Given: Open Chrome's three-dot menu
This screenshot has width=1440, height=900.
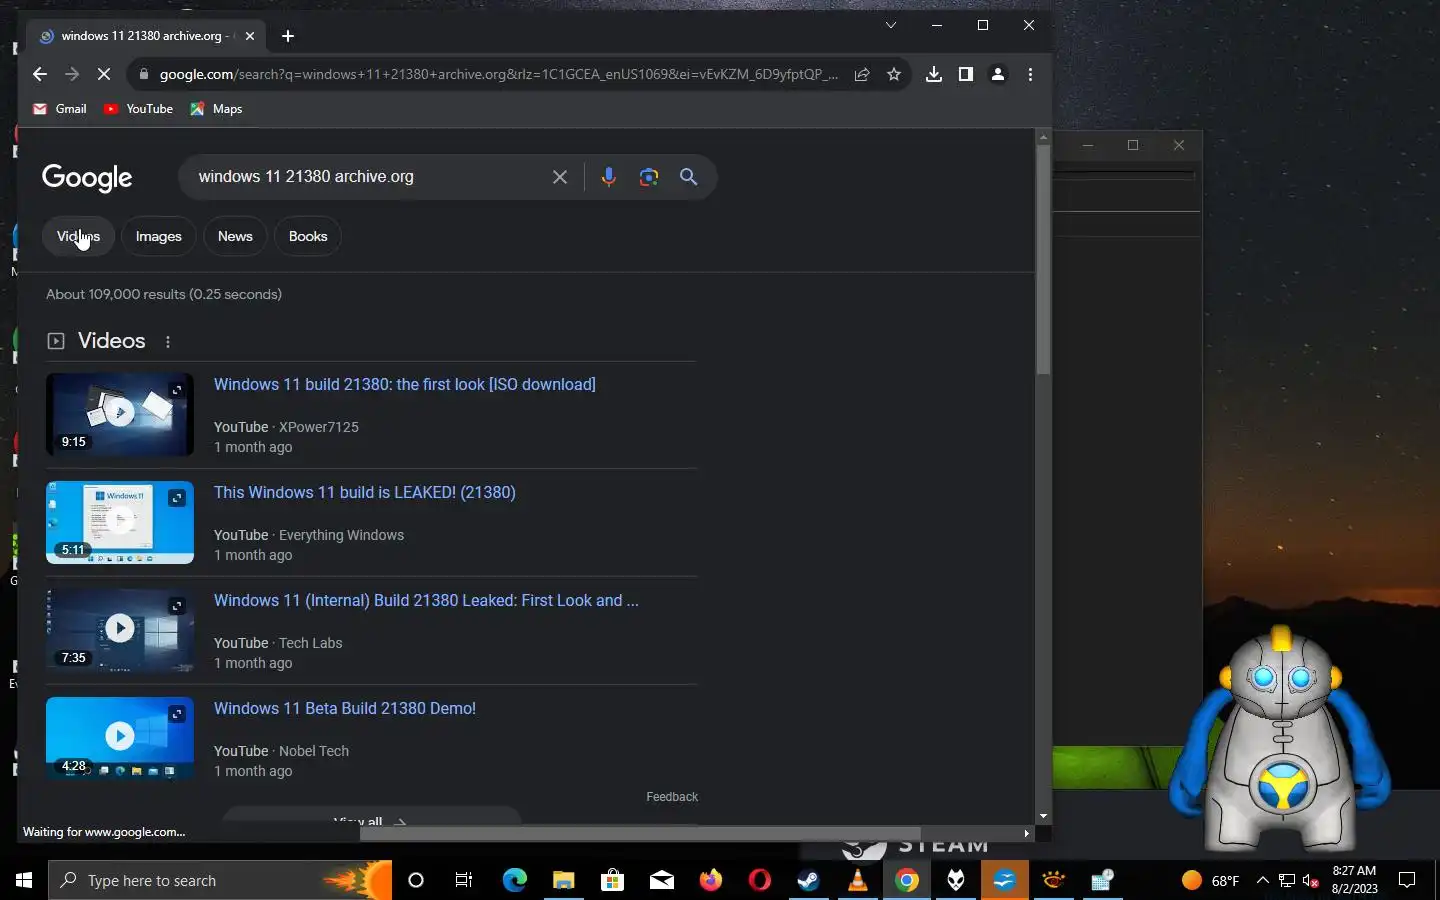Looking at the screenshot, I should coord(1030,74).
